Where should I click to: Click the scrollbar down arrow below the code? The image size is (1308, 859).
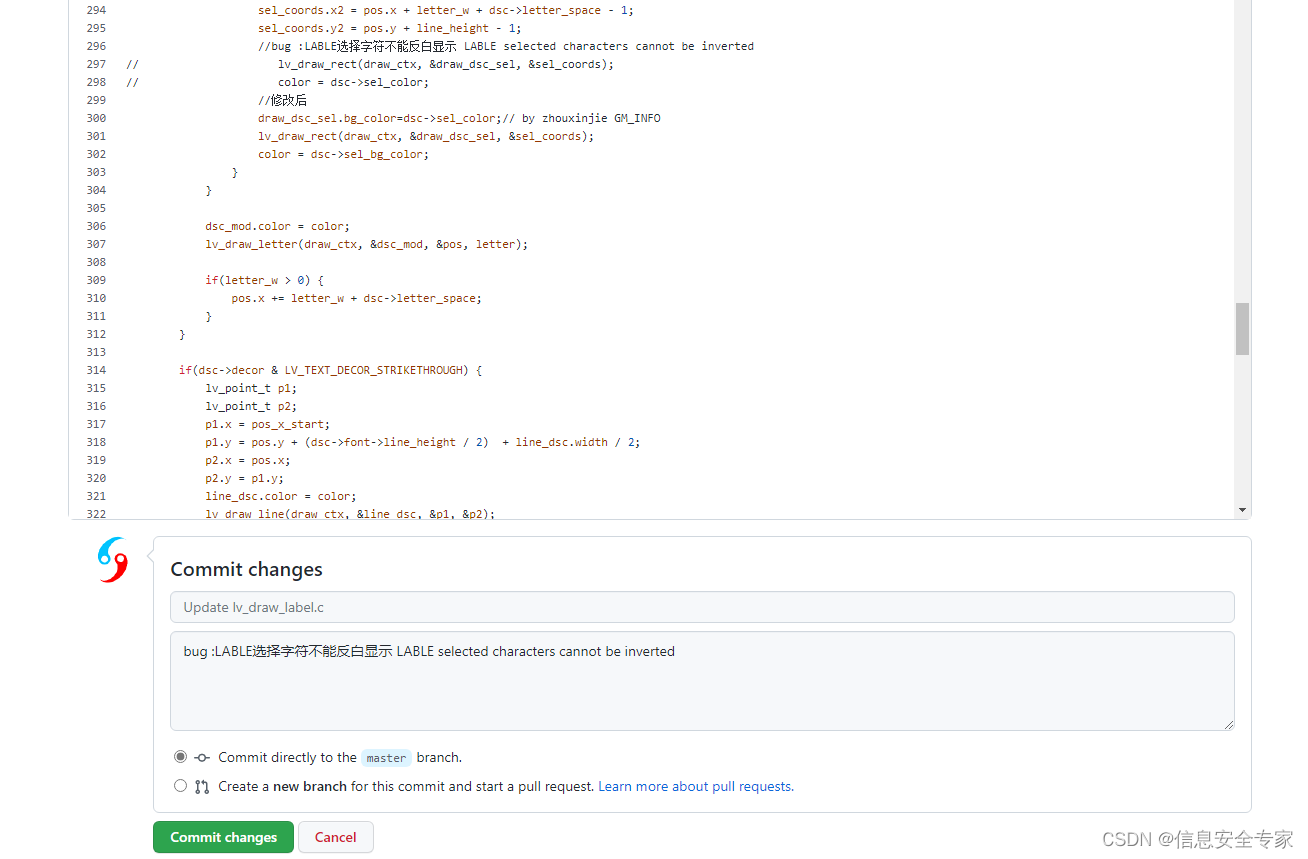click(1242, 509)
